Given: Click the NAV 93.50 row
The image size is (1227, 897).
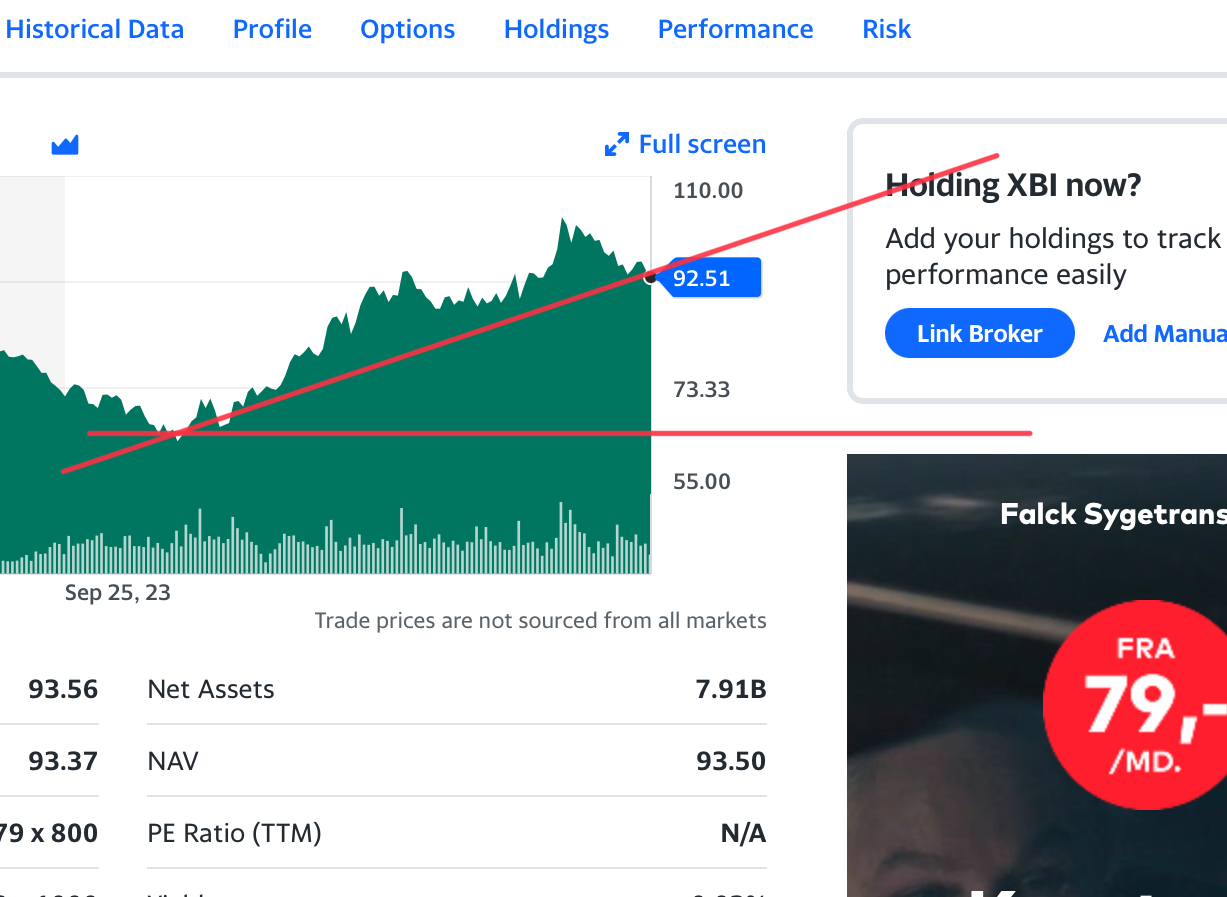Looking at the screenshot, I should click(457, 761).
